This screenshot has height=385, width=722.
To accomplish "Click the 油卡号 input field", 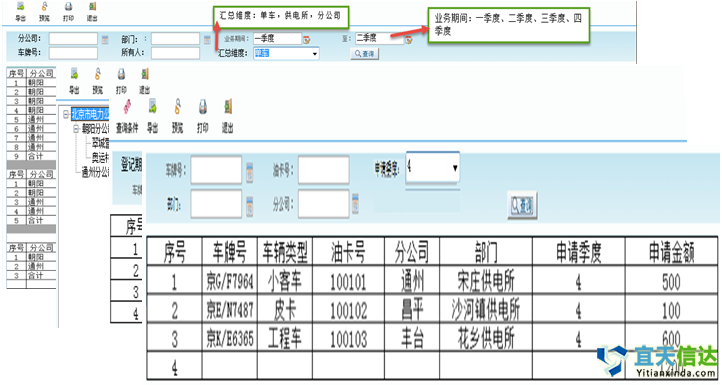I will pyautogui.click(x=323, y=170).
